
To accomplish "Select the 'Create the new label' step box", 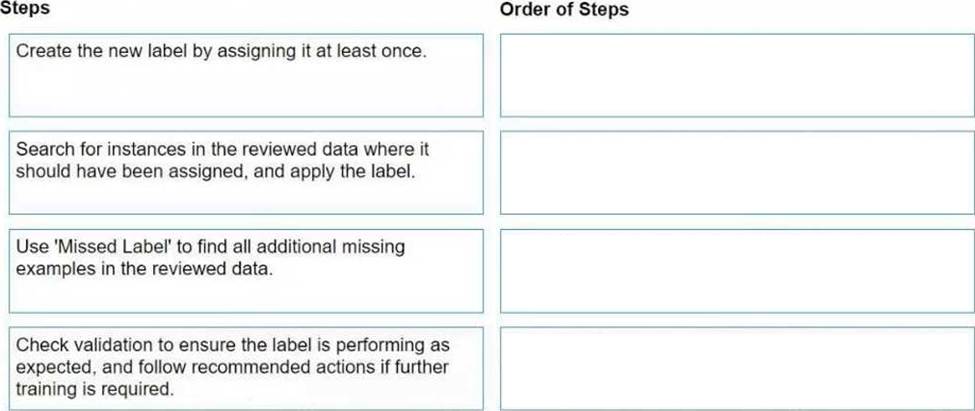I will click(246, 75).
